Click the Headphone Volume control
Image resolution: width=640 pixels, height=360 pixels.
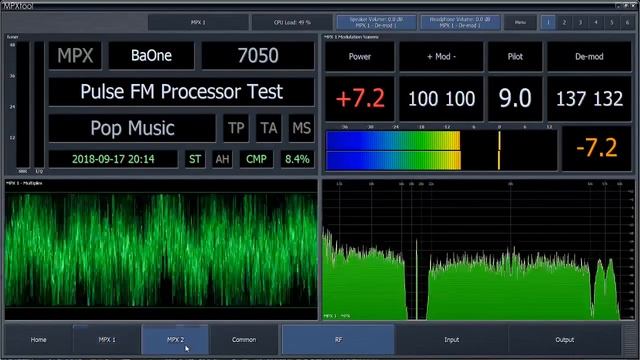point(460,22)
